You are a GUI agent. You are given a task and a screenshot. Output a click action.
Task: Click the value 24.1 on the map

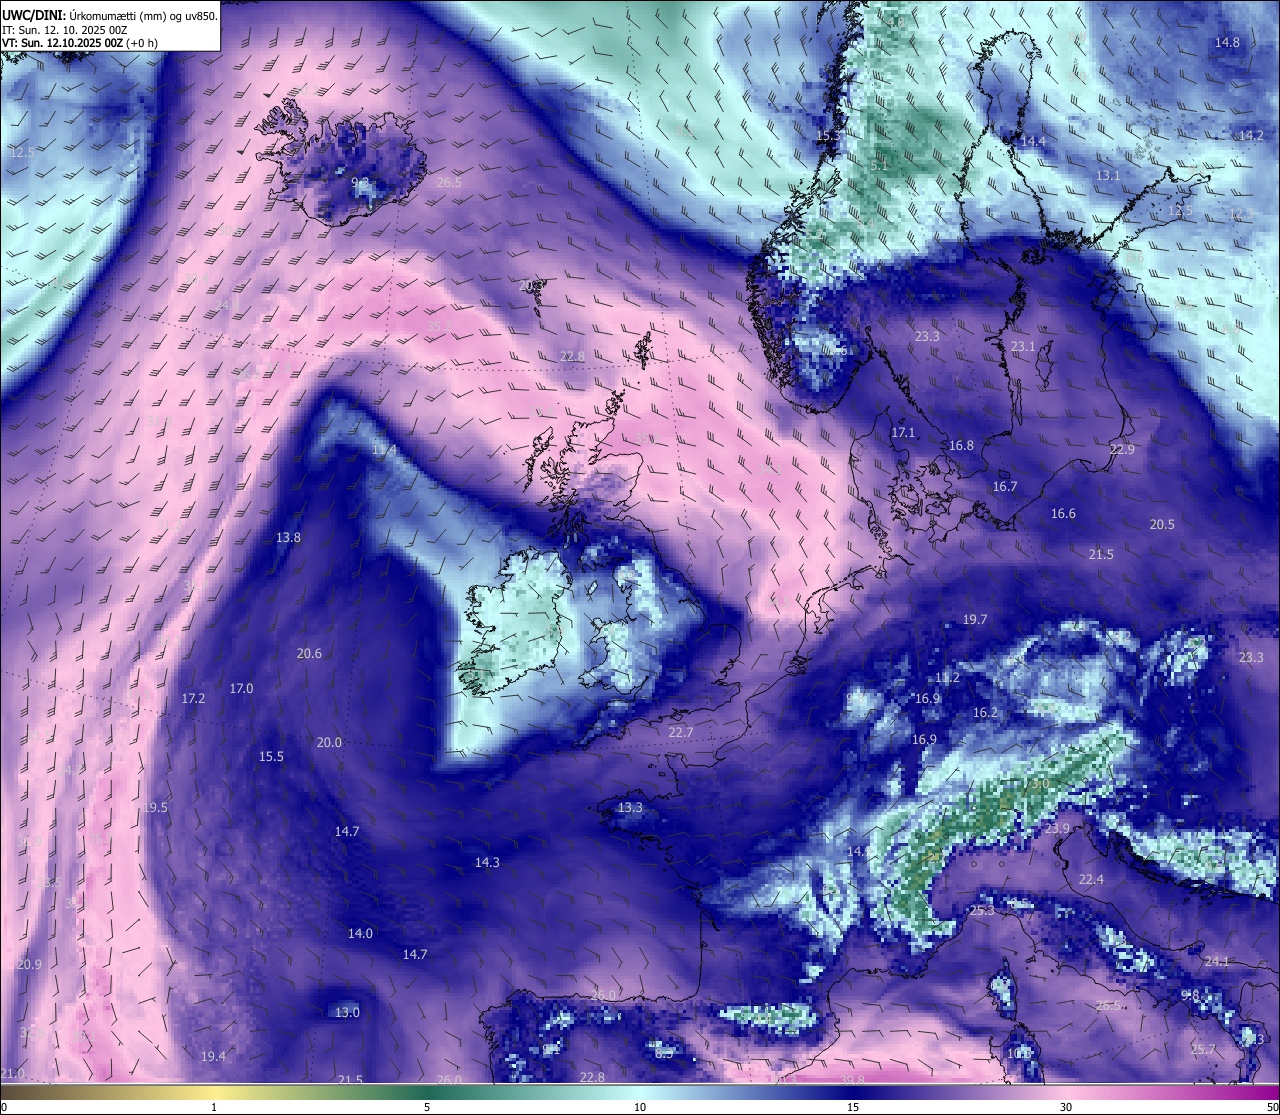1217,962
